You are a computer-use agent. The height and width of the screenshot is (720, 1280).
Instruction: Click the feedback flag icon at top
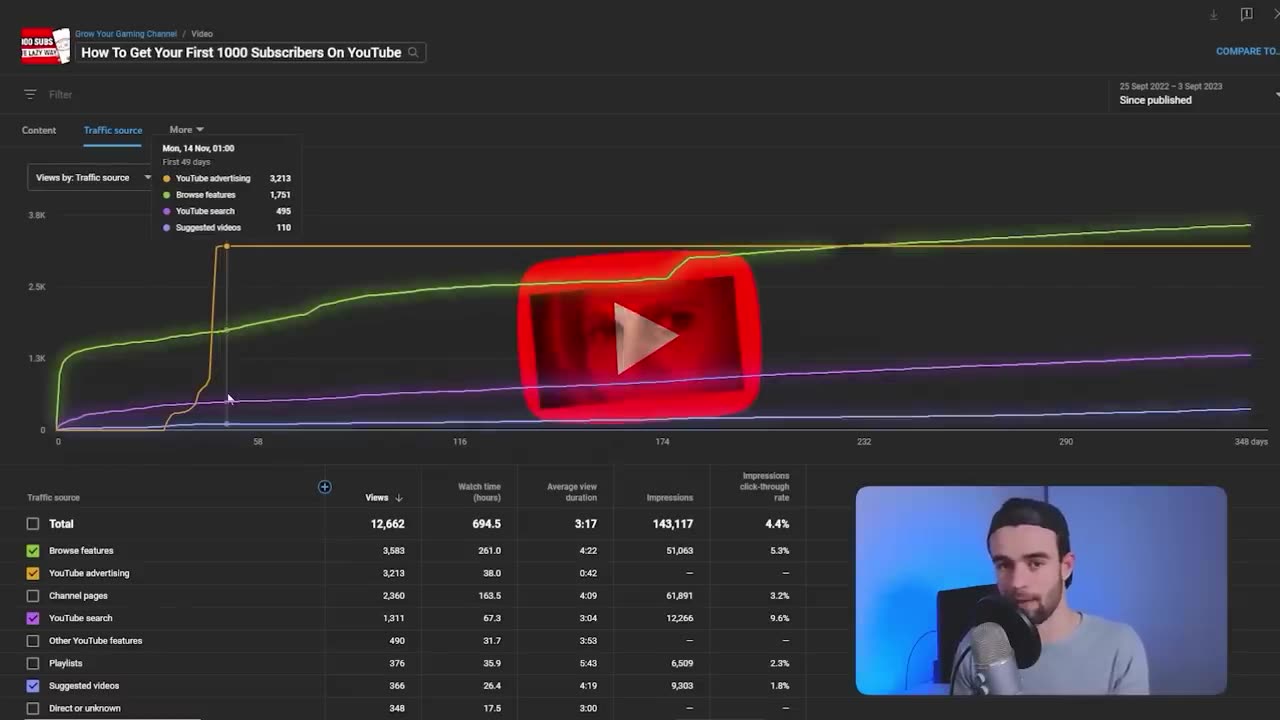tap(1246, 15)
